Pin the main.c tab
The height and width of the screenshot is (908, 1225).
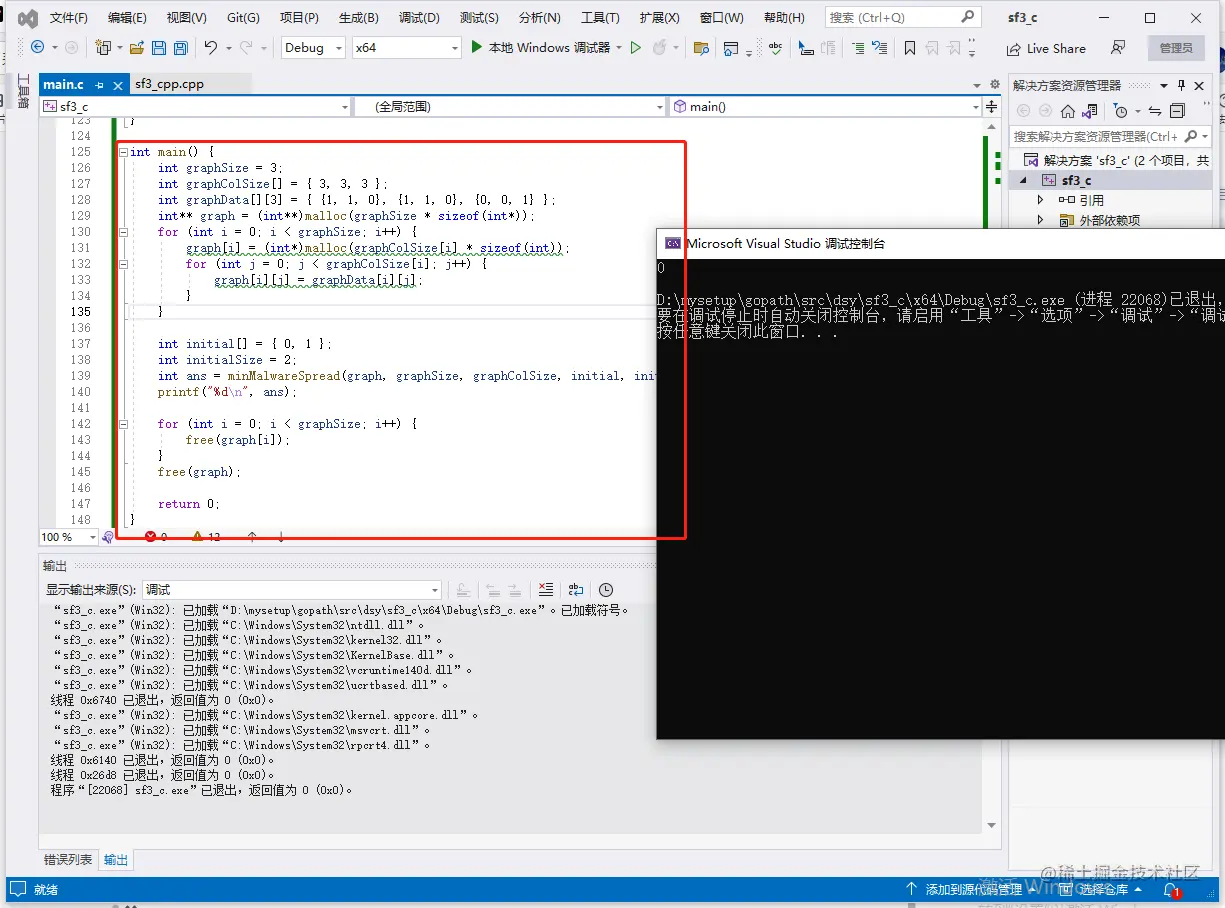pos(99,85)
